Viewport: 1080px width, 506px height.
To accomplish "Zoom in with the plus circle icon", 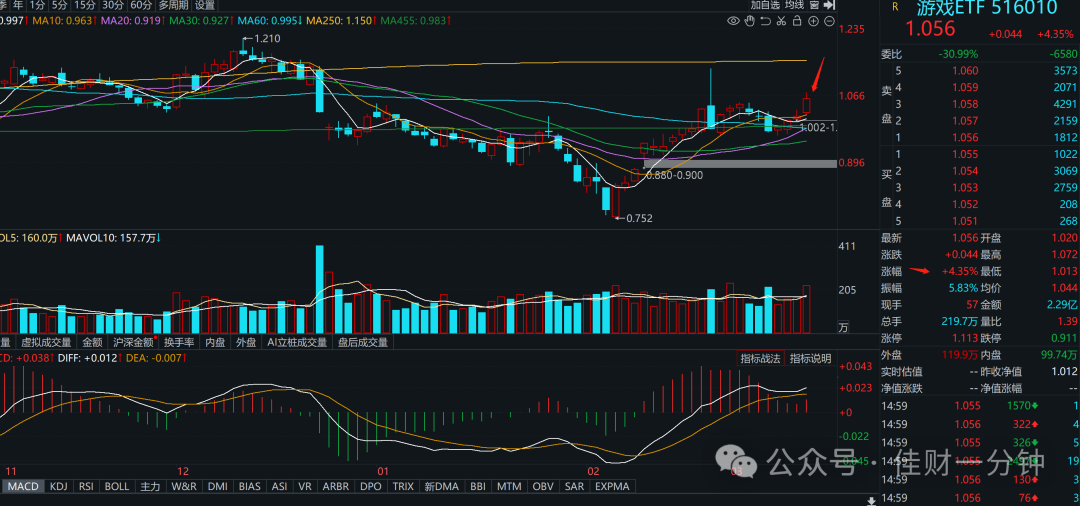I will click(x=813, y=21).
